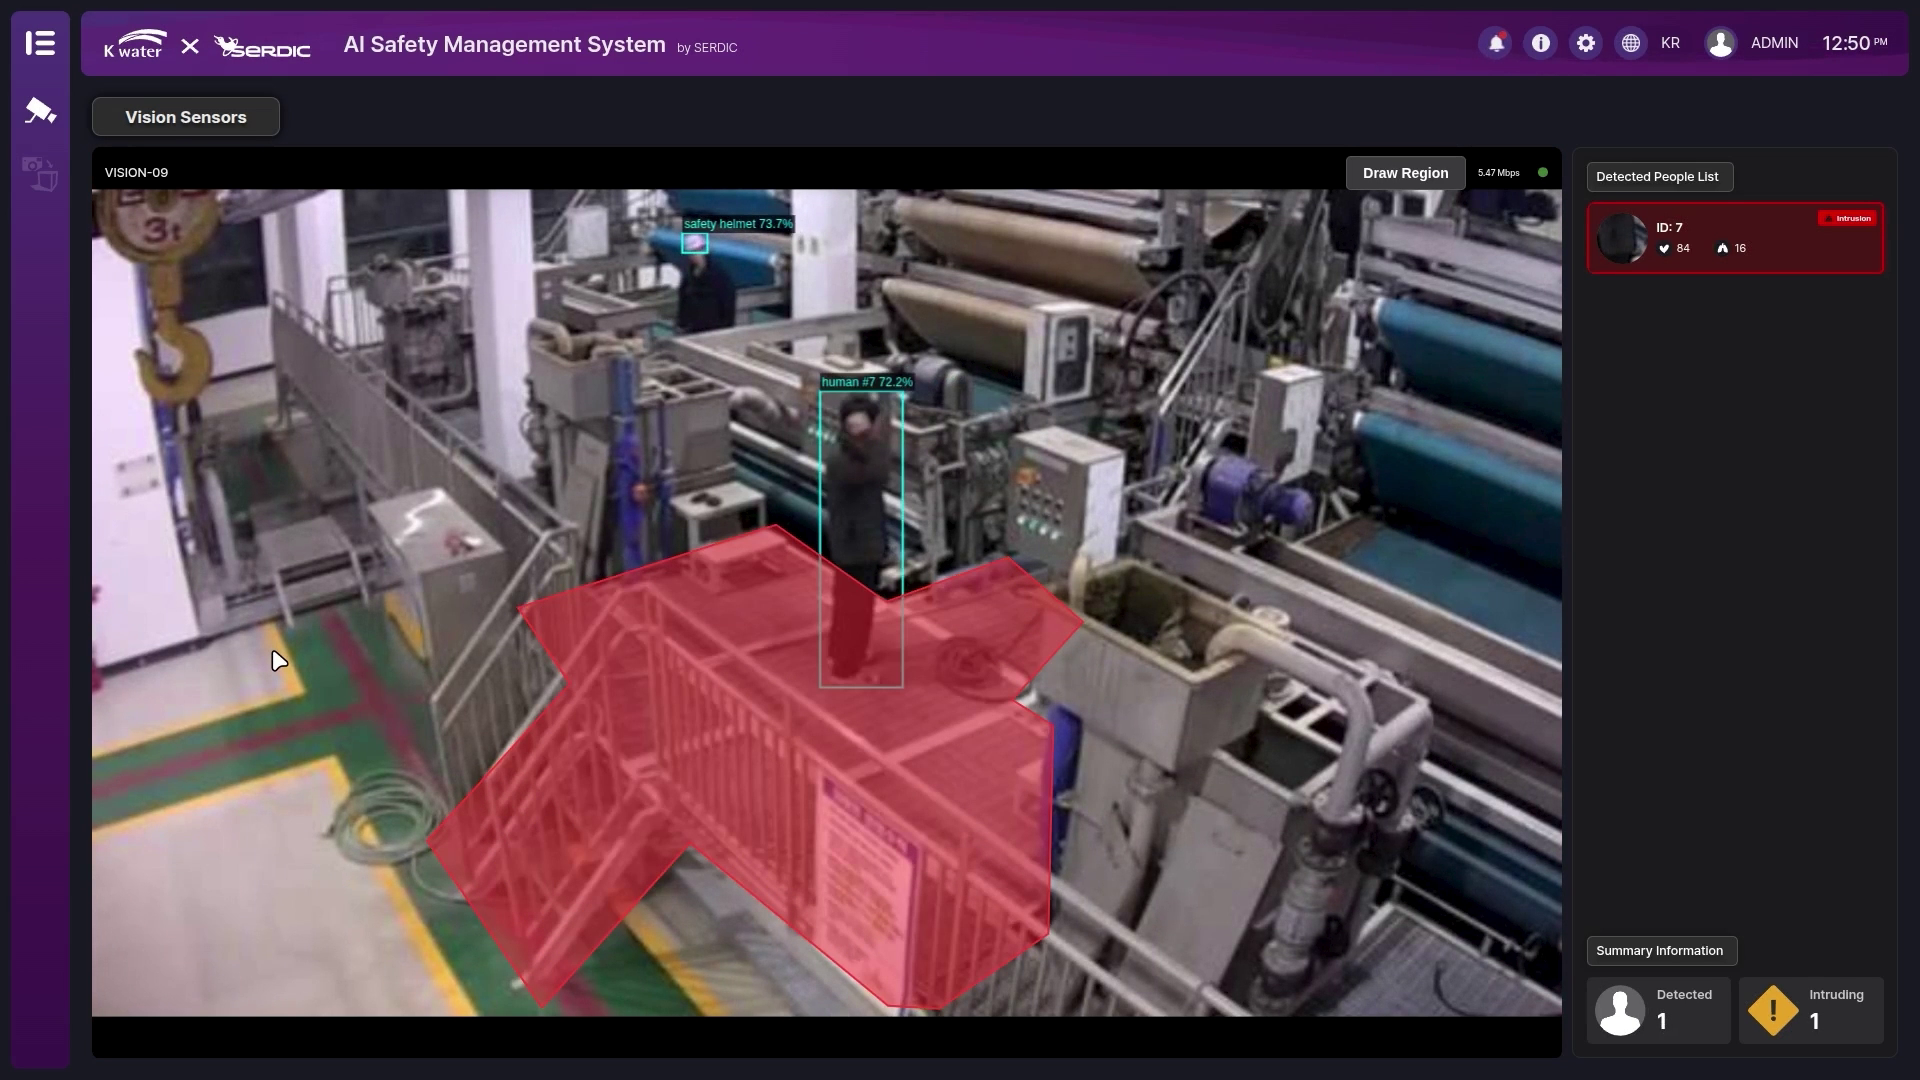Click the dimmed camera devices sidebar icon
Image resolution: width=1920 pixels, height=1080 pixels.
40,174
